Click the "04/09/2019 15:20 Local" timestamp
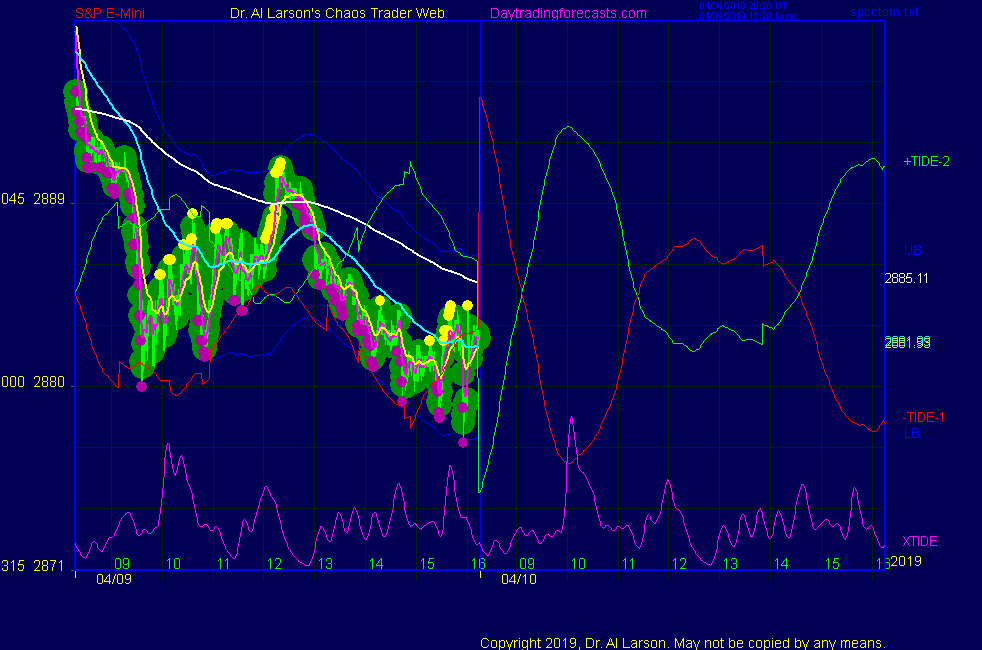This screenshot has width=982, height=650. pyautogui.click(x=748, y=16)
